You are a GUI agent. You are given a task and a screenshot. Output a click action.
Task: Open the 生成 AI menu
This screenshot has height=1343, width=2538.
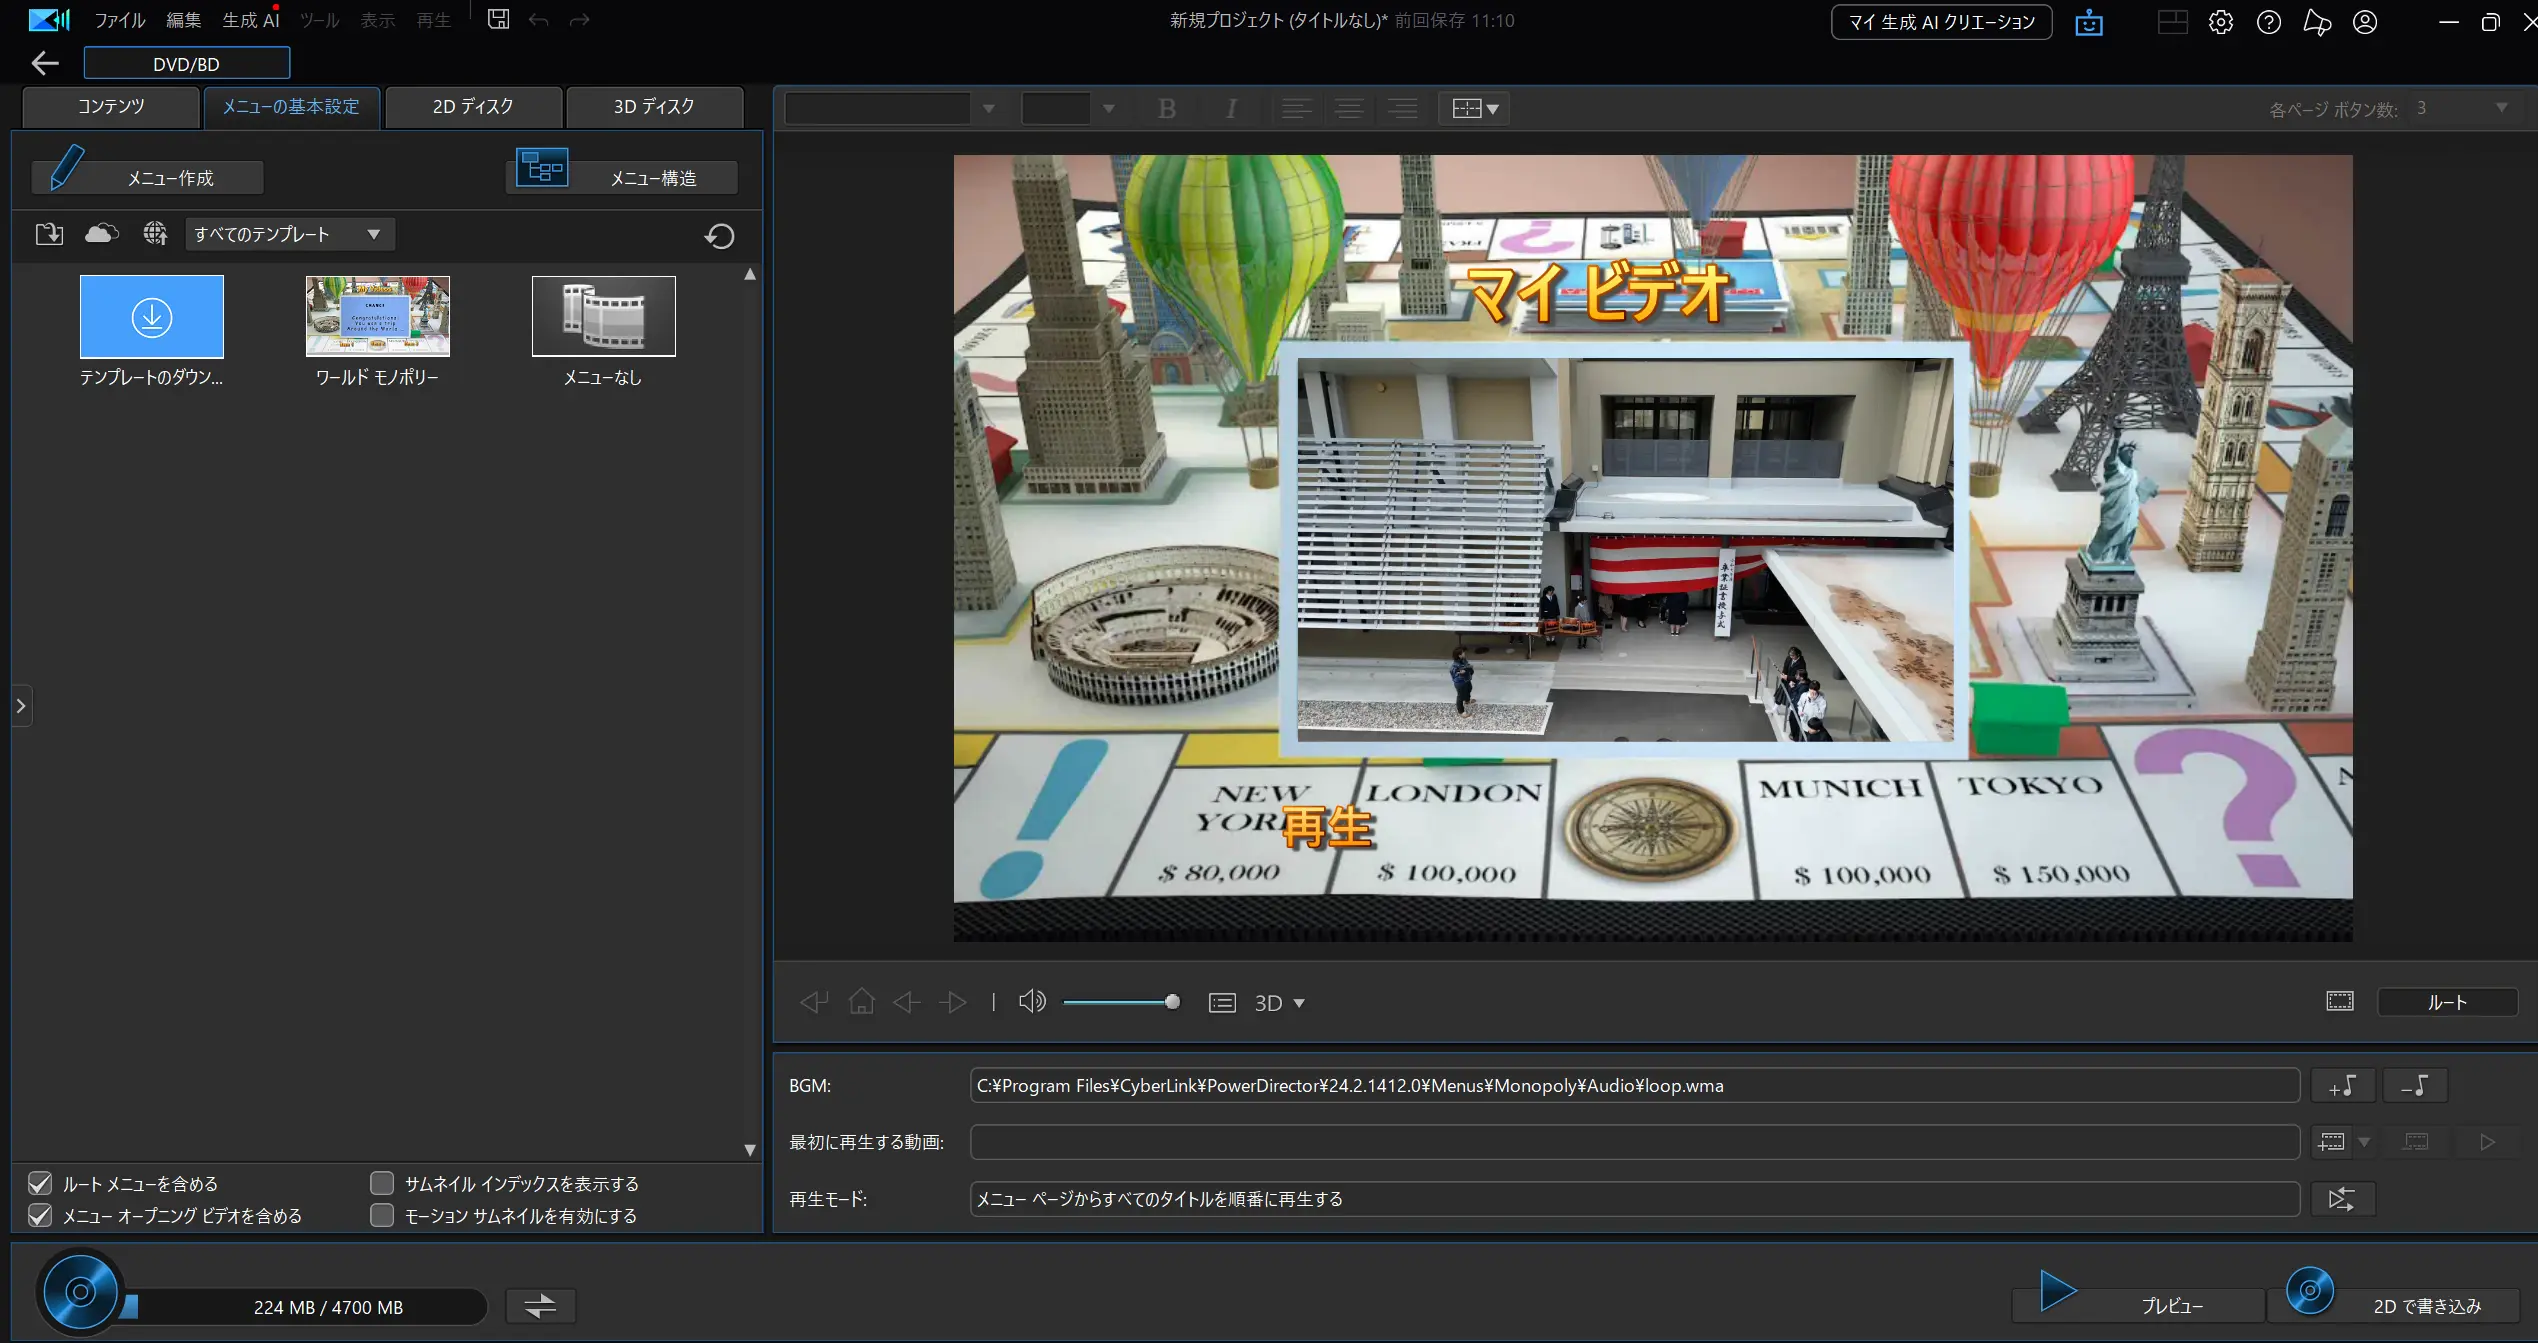click(x=251, y=20)
